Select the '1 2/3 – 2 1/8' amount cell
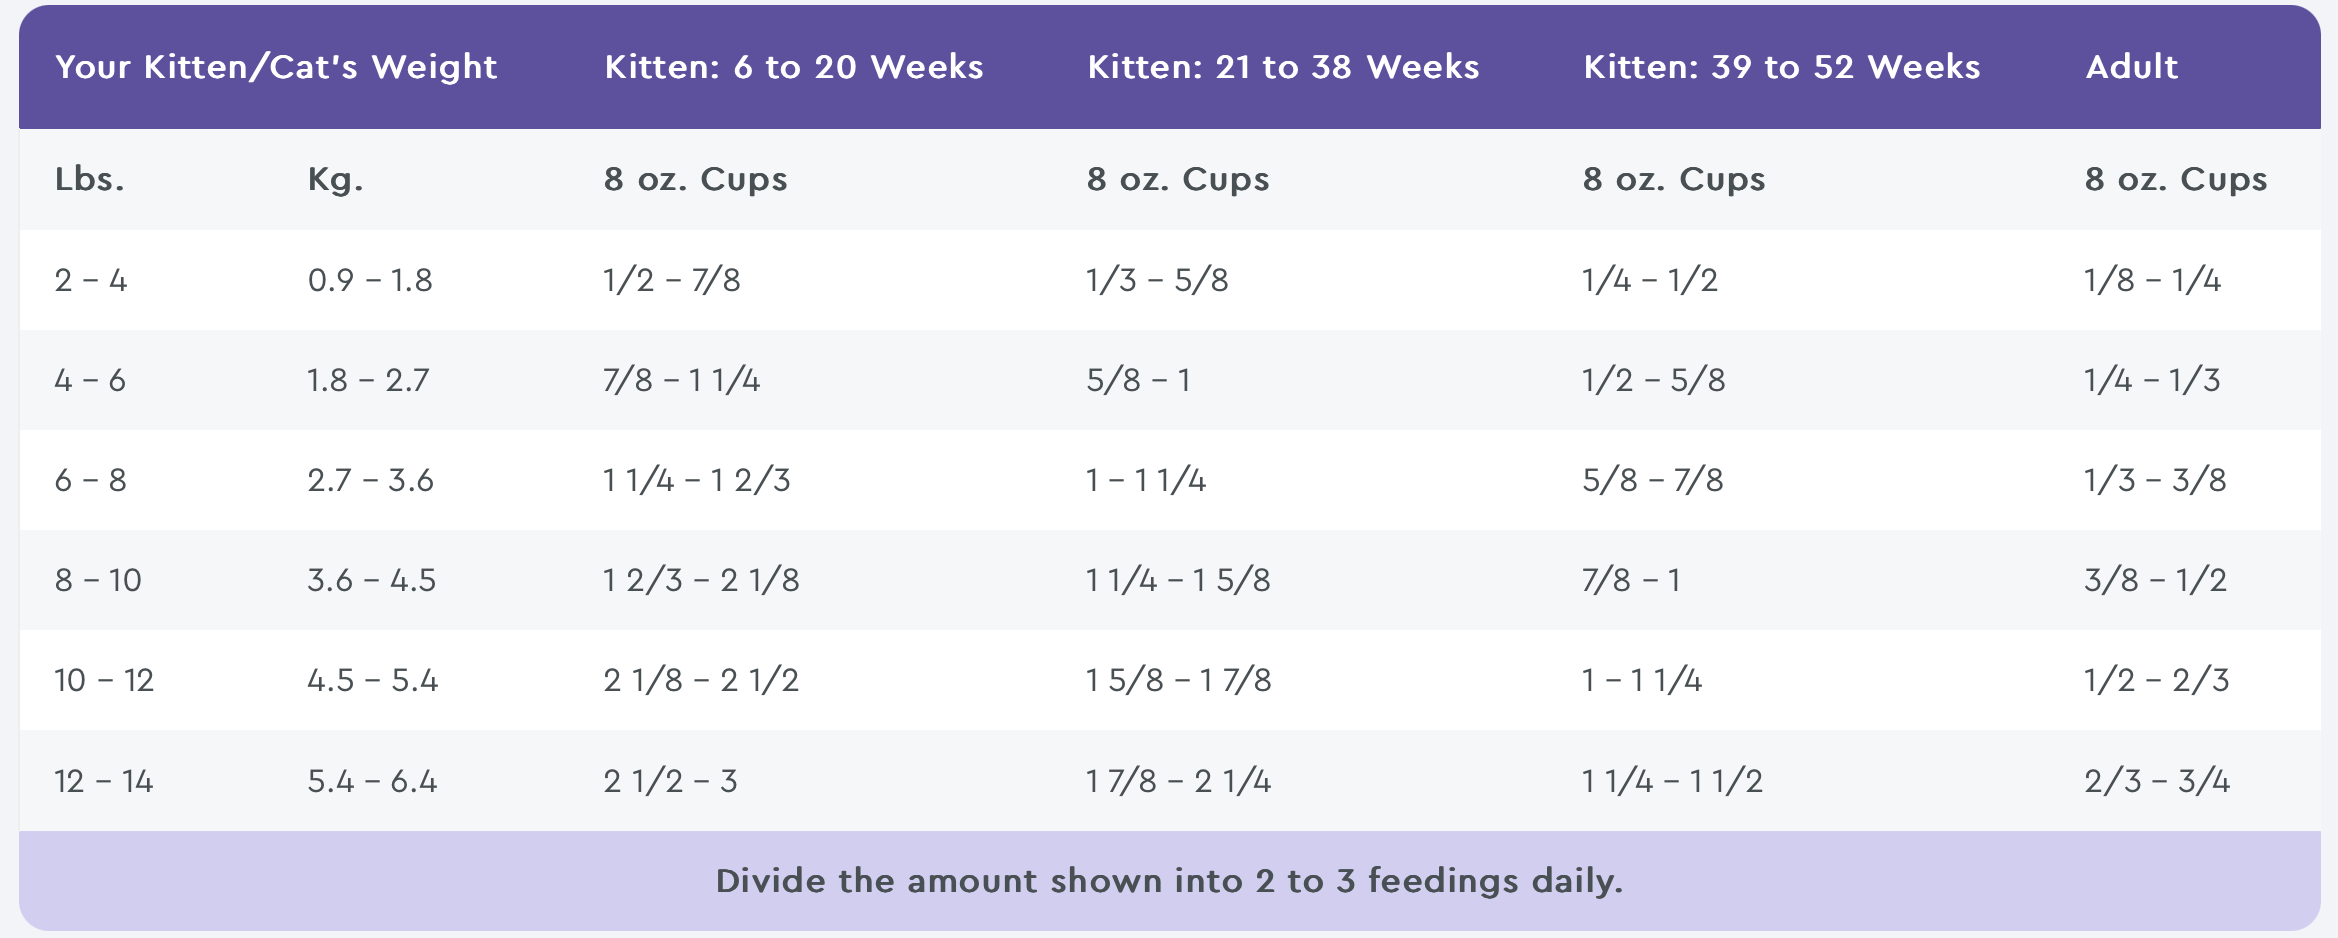2338x938 pixels. click(701, 580)
